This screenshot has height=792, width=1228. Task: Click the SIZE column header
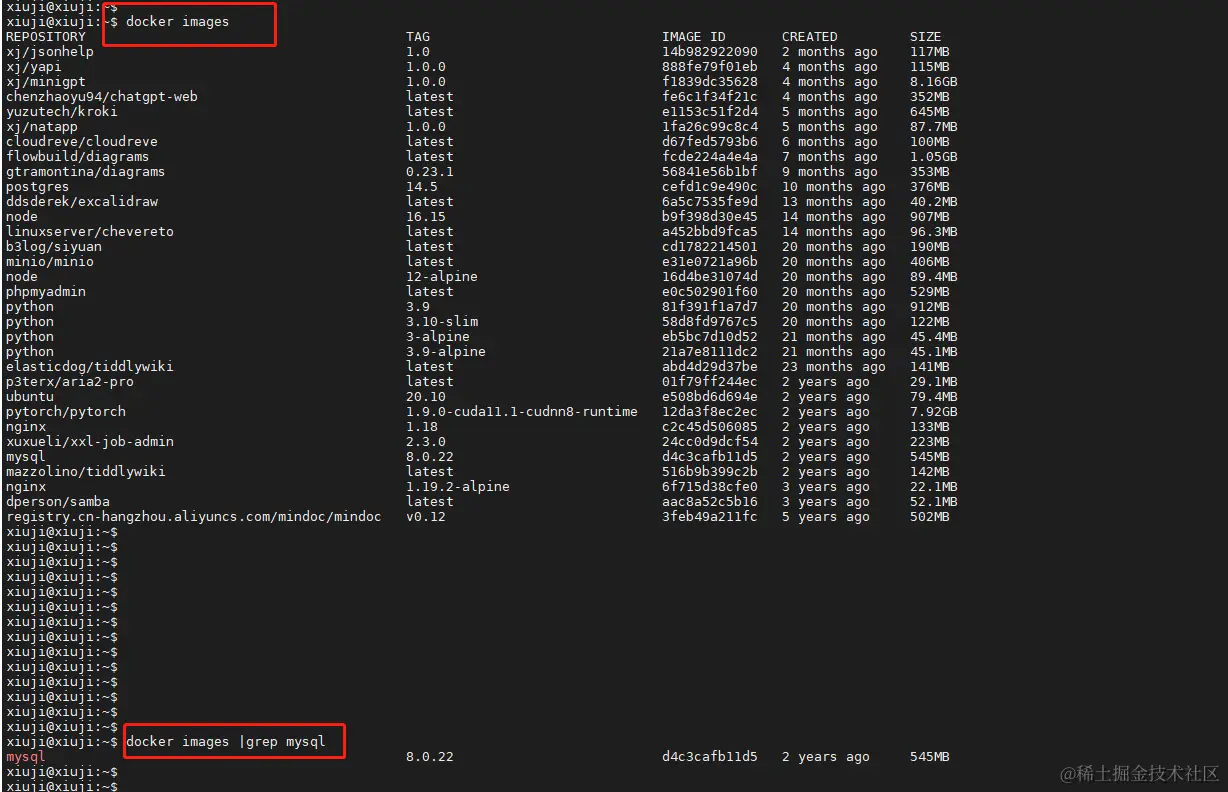tap(926, 36)
